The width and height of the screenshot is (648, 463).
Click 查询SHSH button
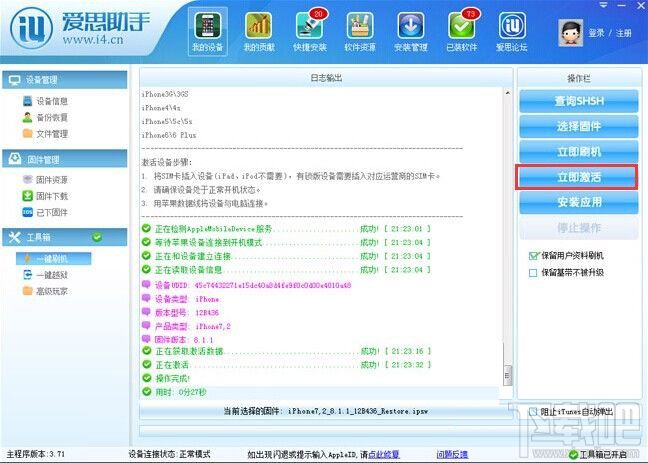579,101
